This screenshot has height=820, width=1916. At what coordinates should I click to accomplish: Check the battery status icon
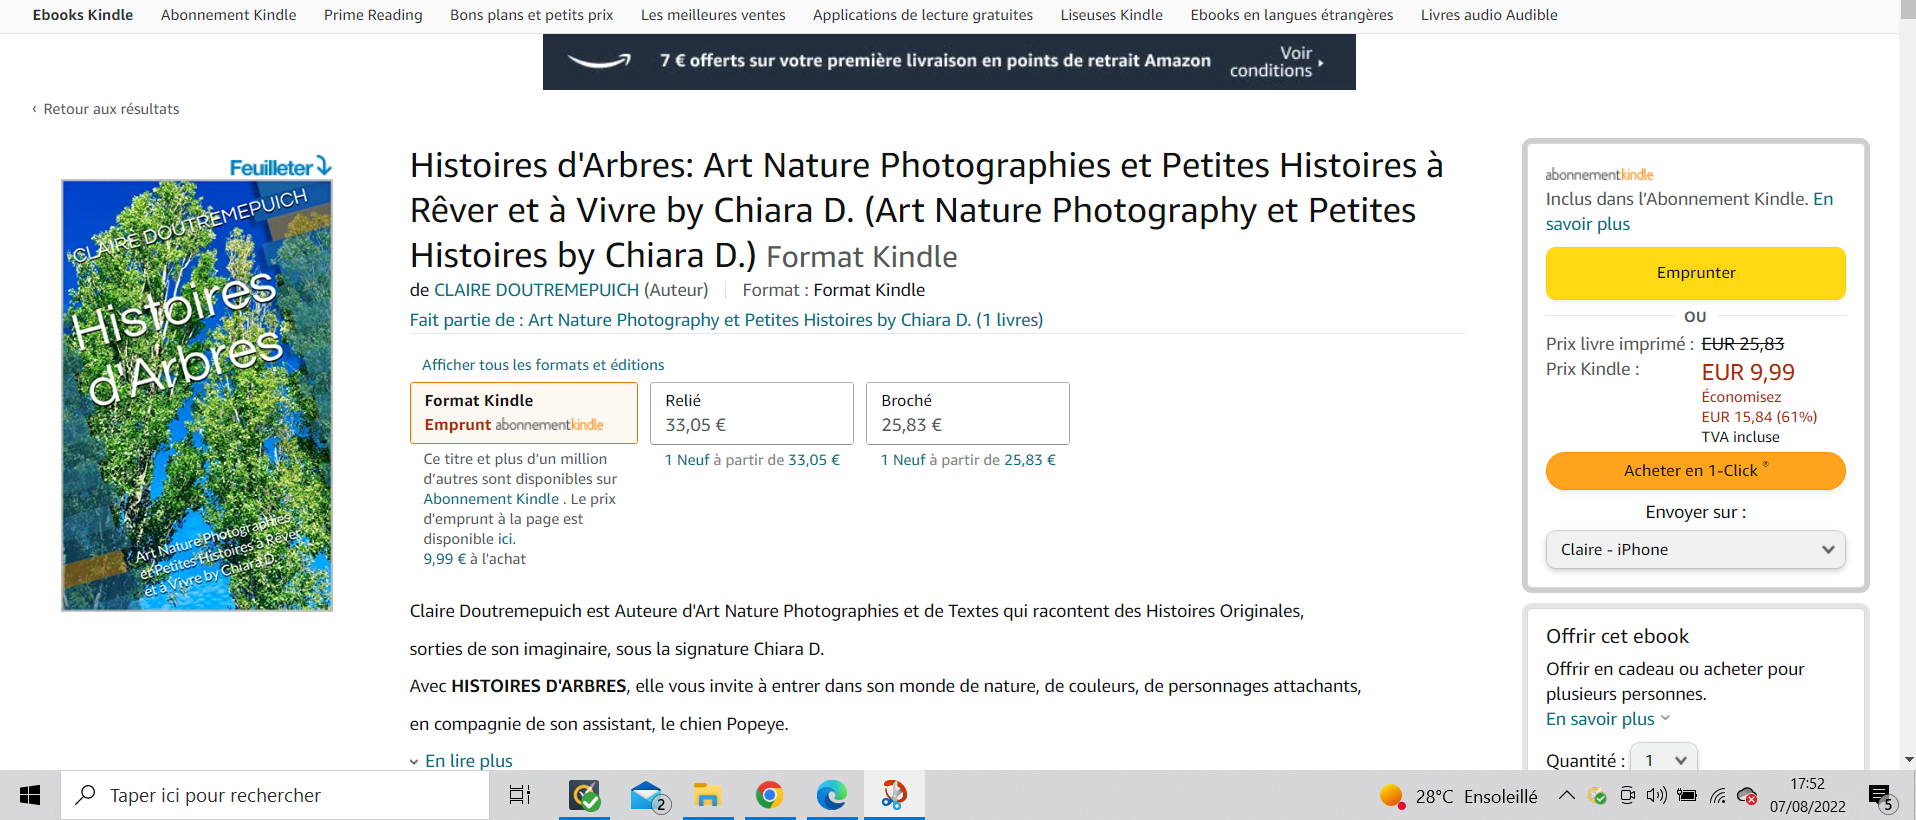click(x=1687, y=796)
